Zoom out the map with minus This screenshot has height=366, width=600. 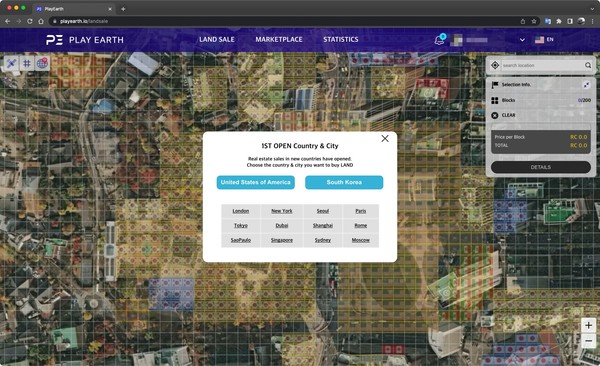point(588,340)
